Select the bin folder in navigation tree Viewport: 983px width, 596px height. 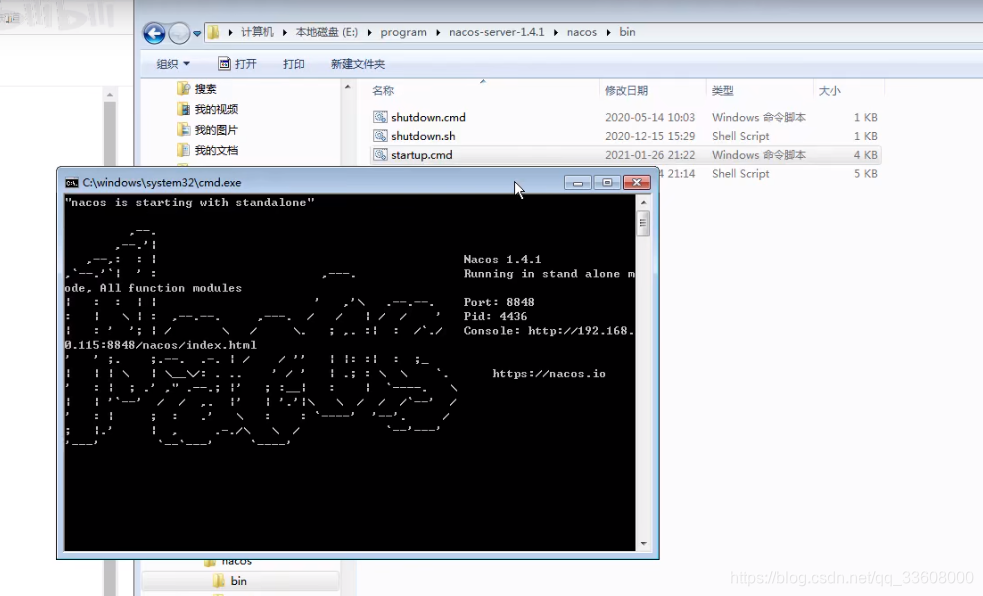point(238,581)
